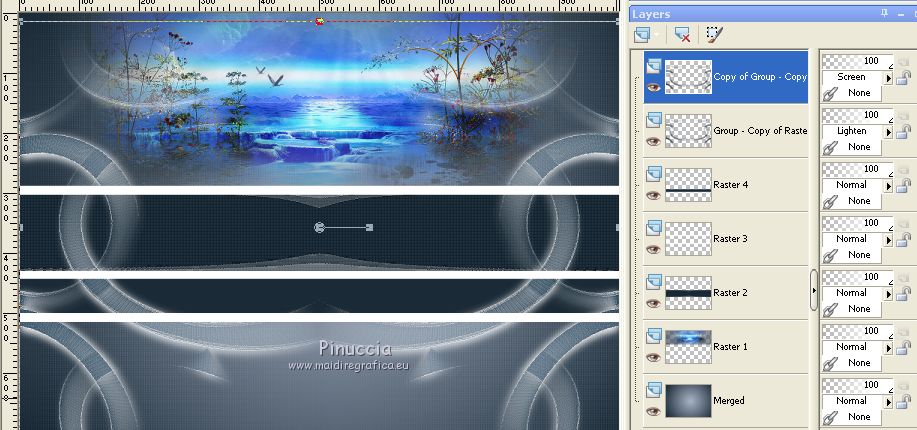Click Merged layer gradient thumbnail
Image resolution: width=917 pixels, height=430 pixels.
click(688, 401)
